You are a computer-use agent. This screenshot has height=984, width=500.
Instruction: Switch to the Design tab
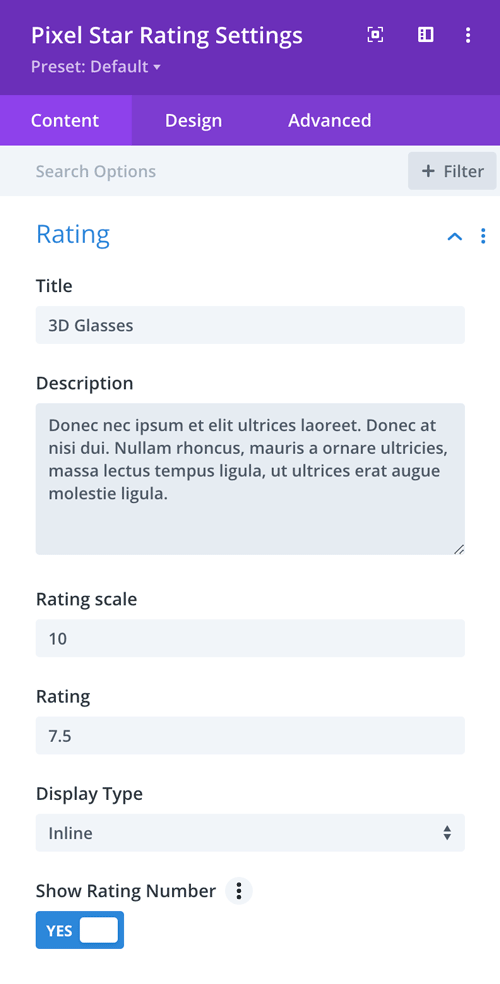click(x=193, y=120)
